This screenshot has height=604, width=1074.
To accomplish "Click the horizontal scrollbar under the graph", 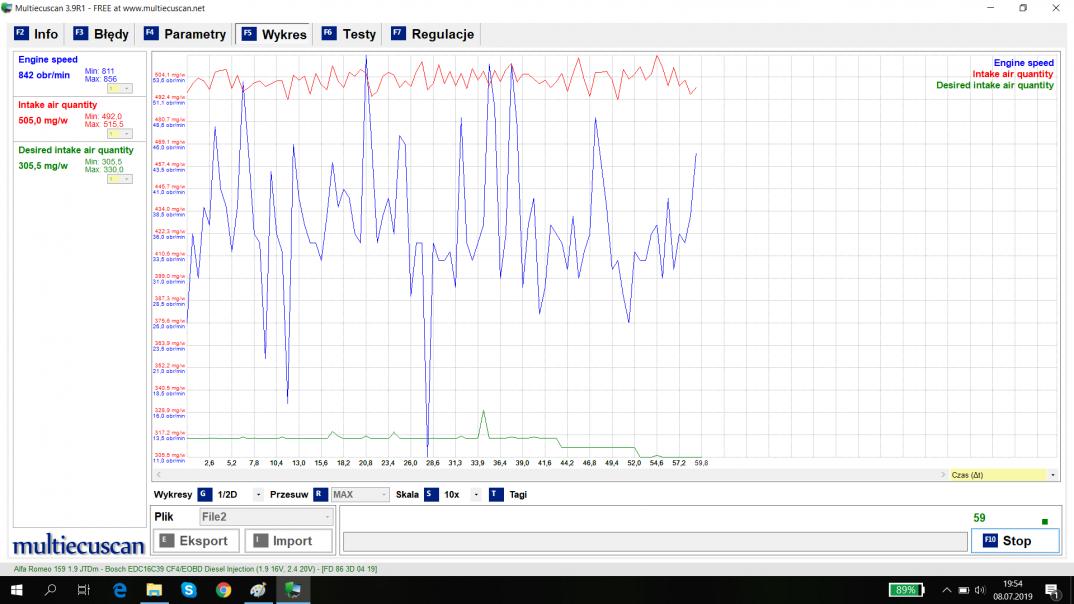I will click(x=550, y=475).
